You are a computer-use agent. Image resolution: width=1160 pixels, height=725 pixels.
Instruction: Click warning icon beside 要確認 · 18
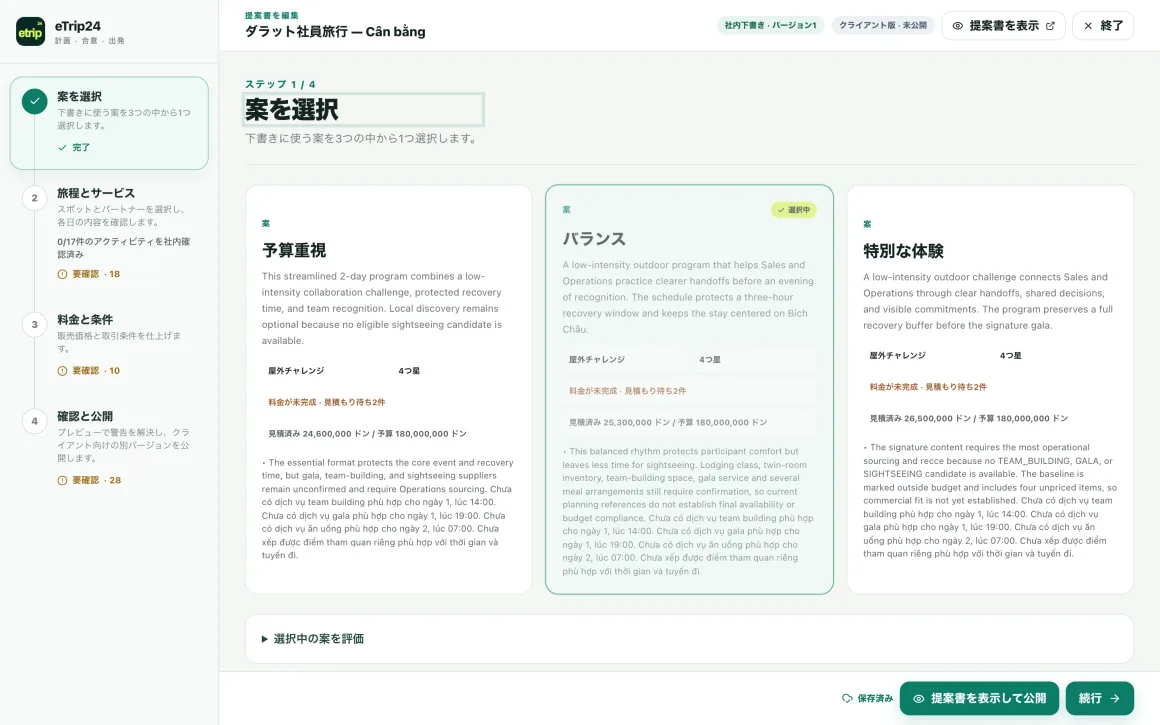tap(62, 274)
